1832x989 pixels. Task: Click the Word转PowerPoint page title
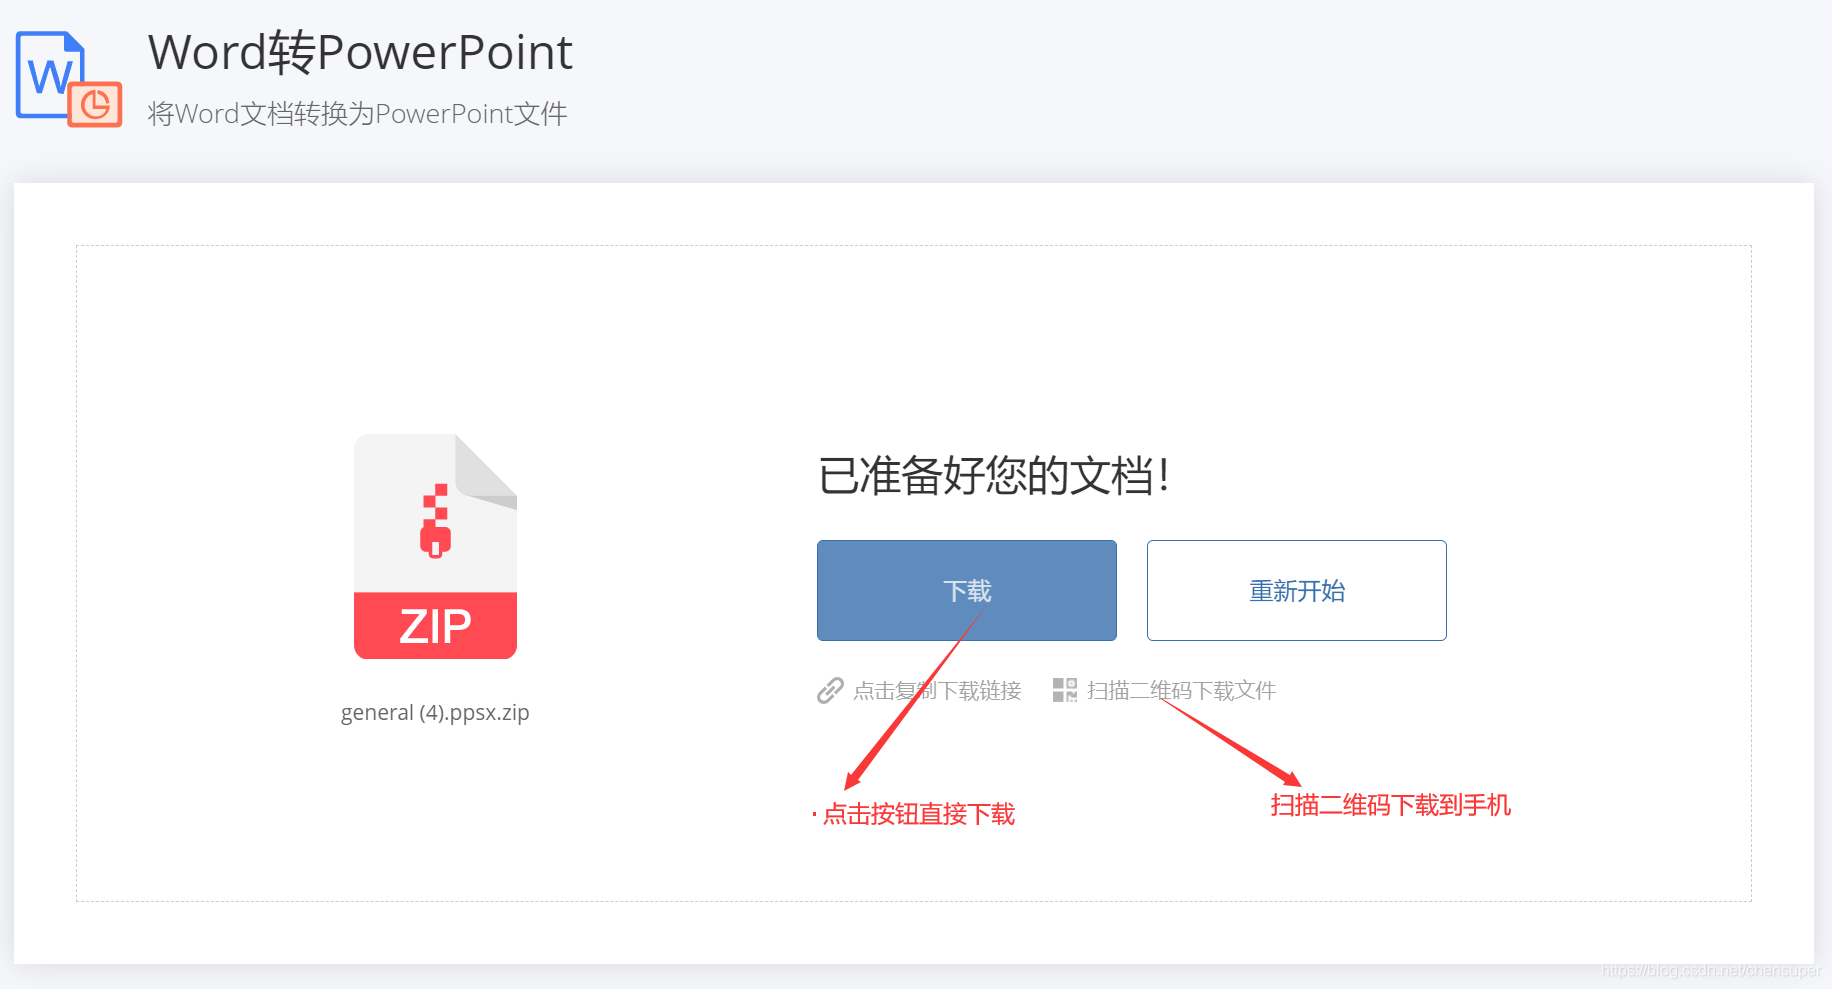[x=360, y=52]
